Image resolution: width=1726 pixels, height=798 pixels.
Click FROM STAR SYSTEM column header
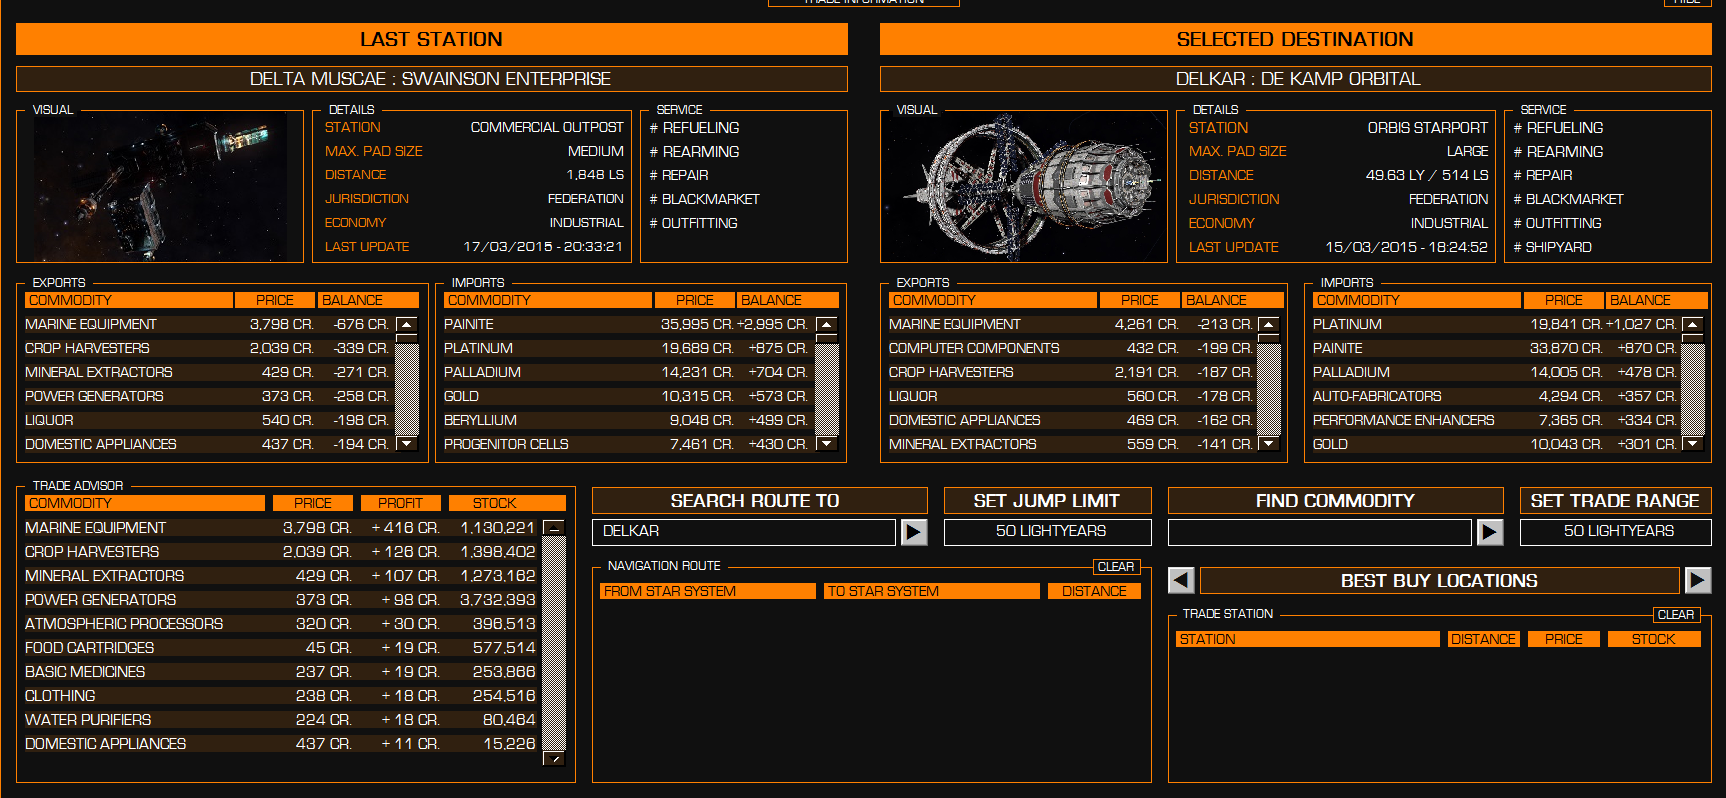click(x=708, y=591)
